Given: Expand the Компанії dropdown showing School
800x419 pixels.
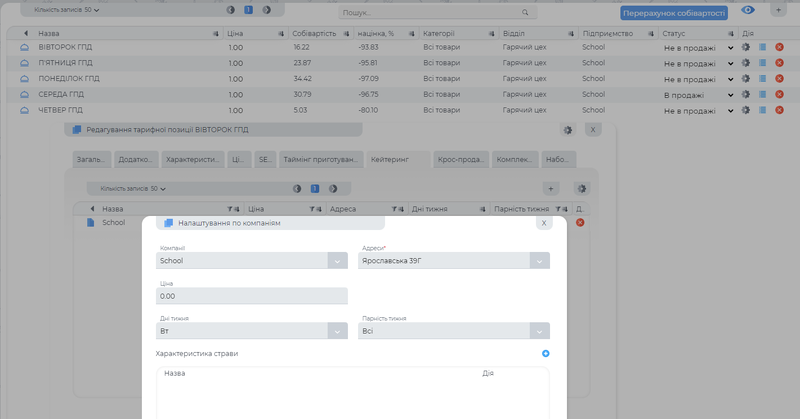Looking at the screenshot, I should coord(337,261).
